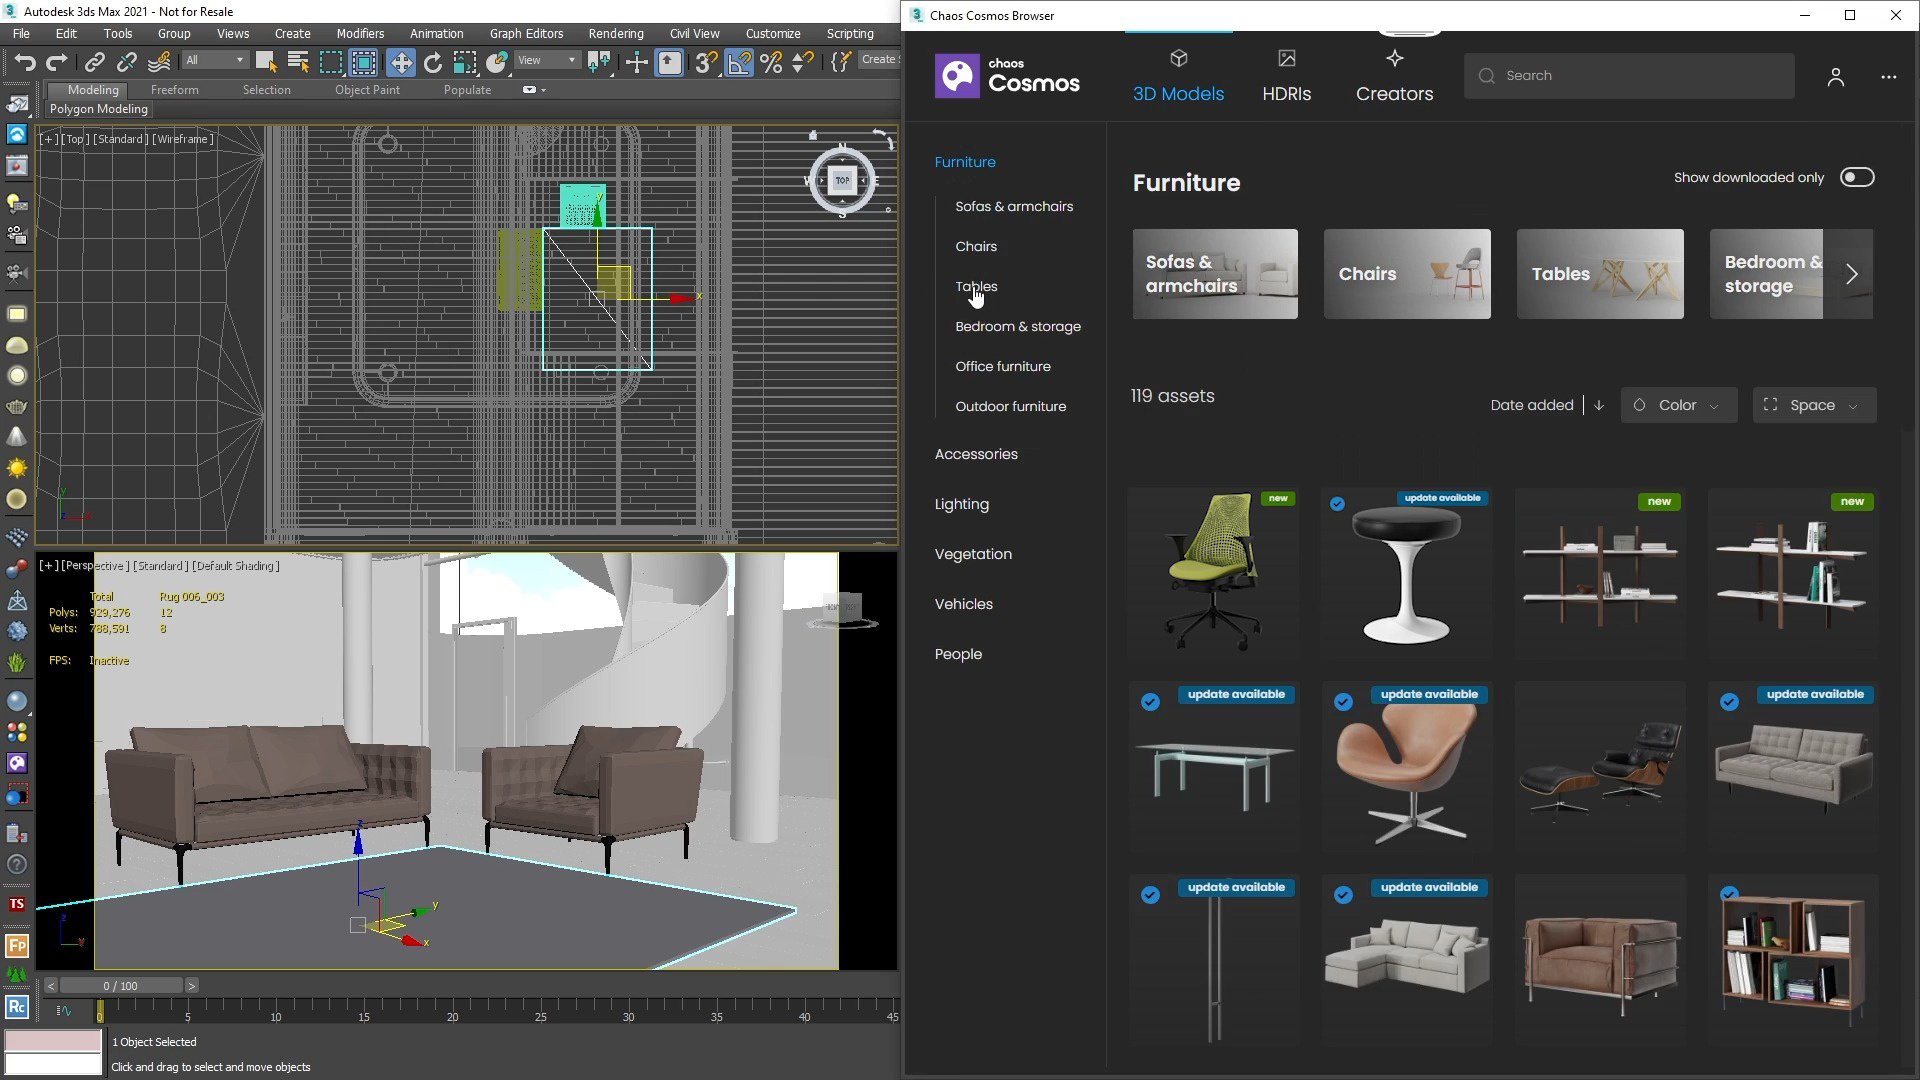Enable the Show downloaded only toggle
This screenshot has width=1920, height=1080.
[x=1857, y=176]
